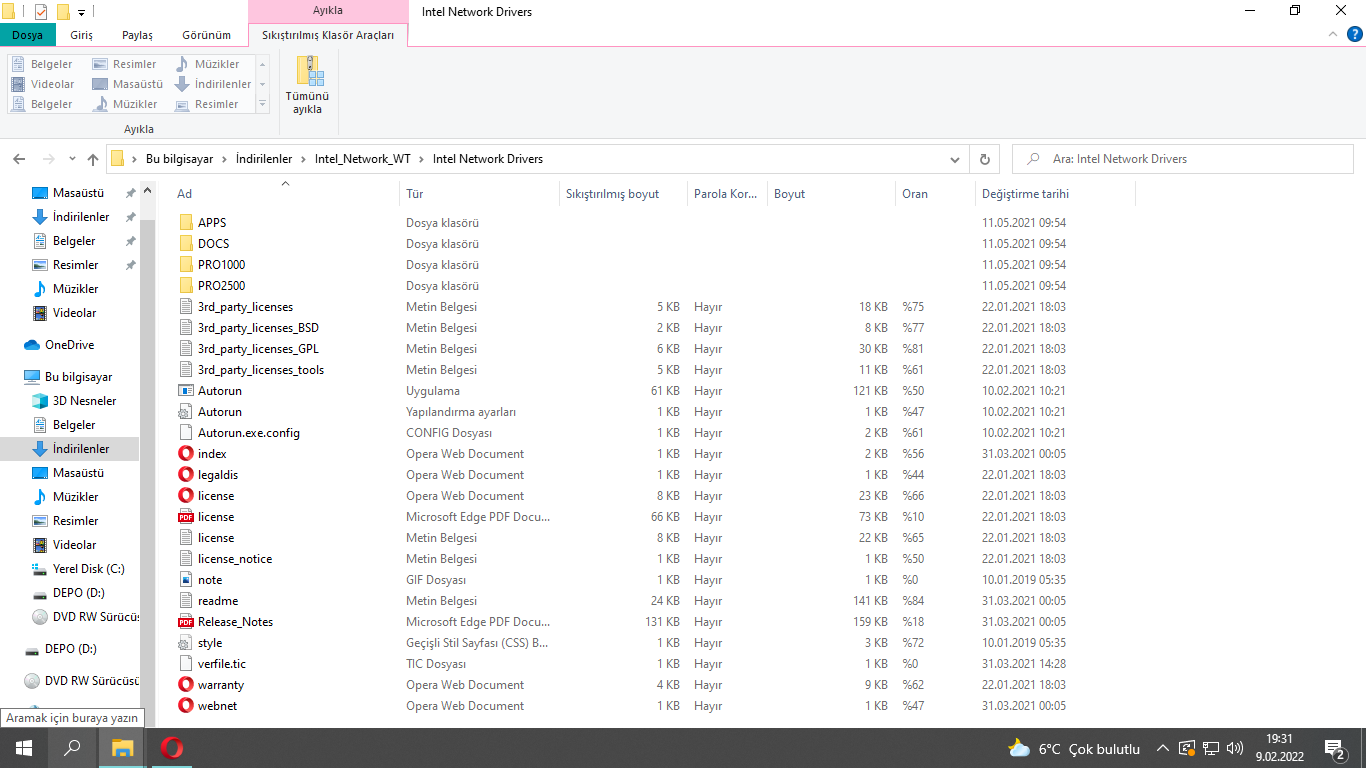Select OneDrive in the navigation pane
Viewport: 1366px width, 768px height.
pos(70,345)
